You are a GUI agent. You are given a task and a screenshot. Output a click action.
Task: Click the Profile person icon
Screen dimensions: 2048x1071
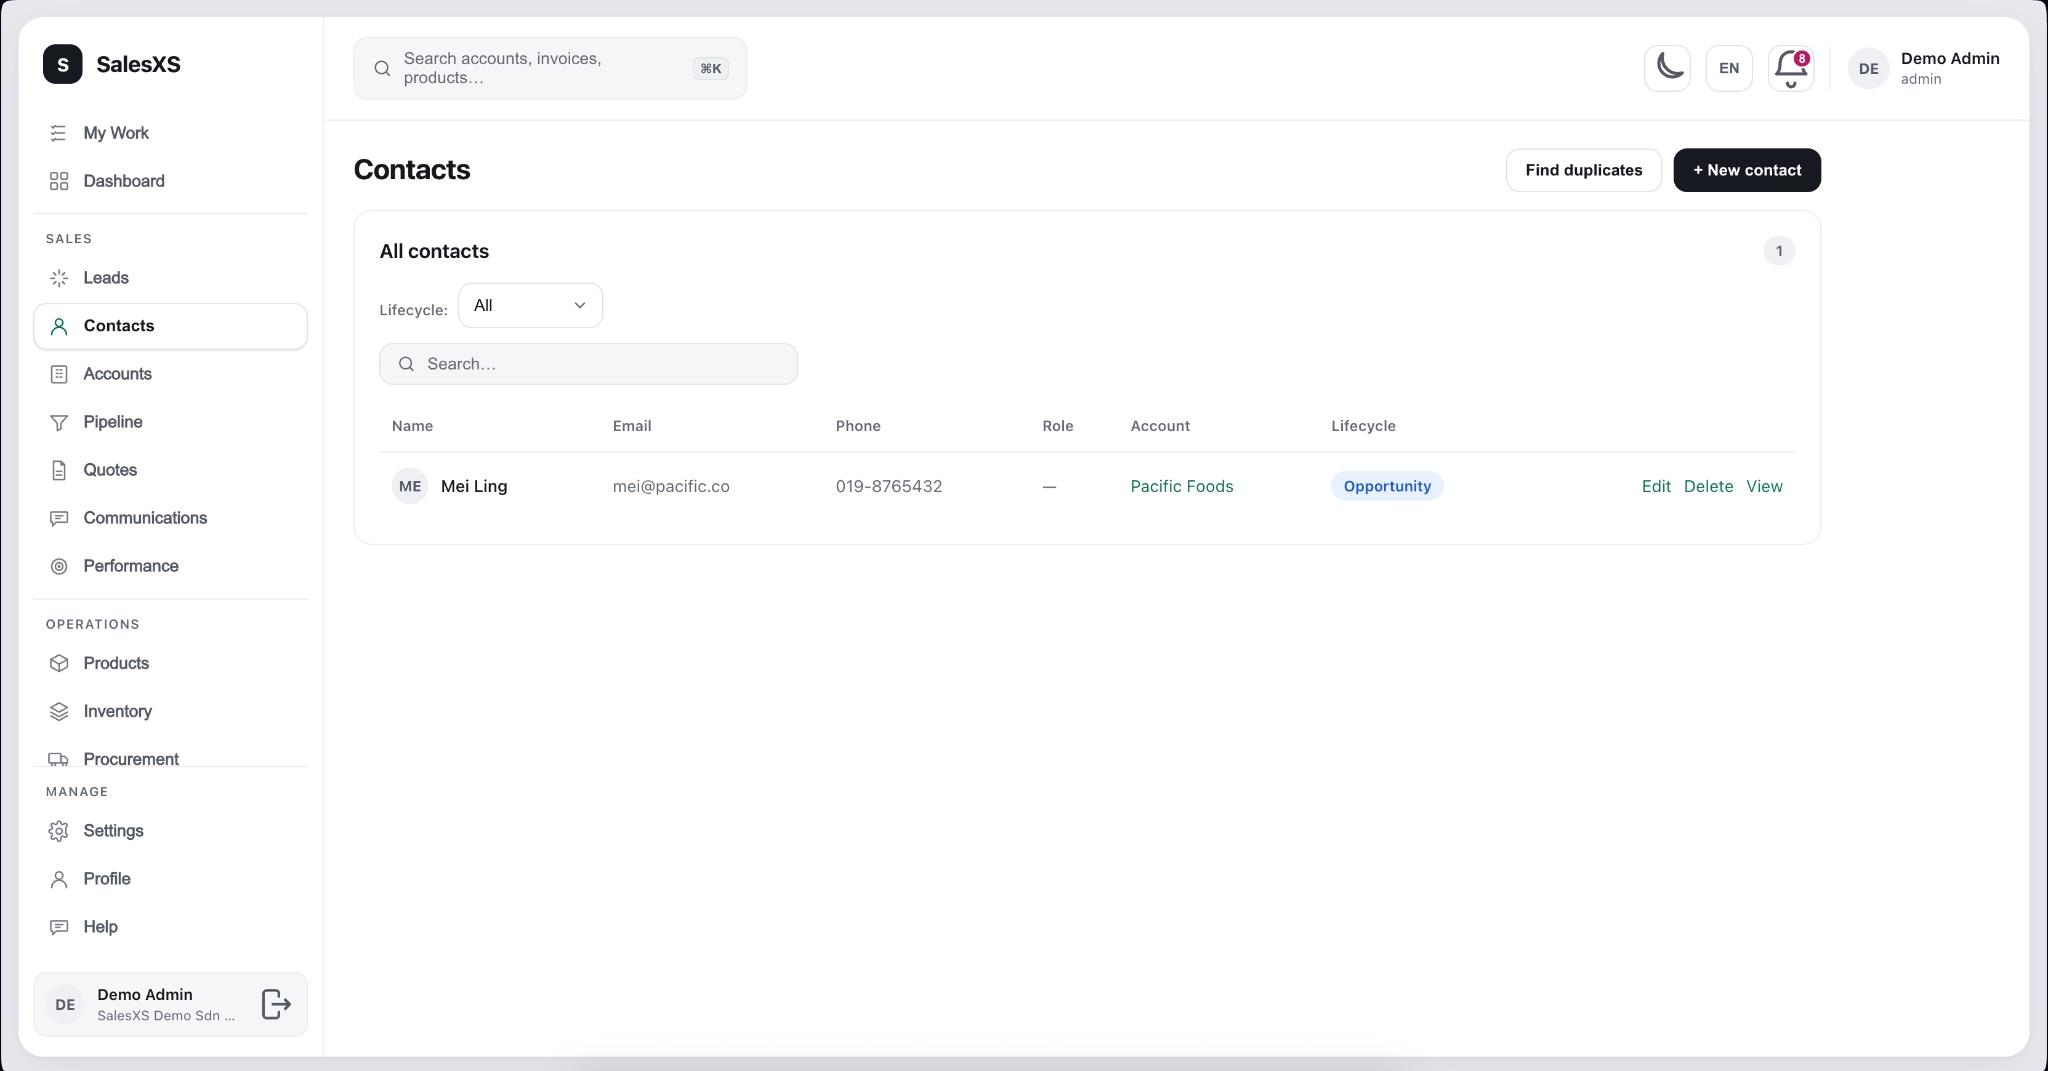click(59, 879)
